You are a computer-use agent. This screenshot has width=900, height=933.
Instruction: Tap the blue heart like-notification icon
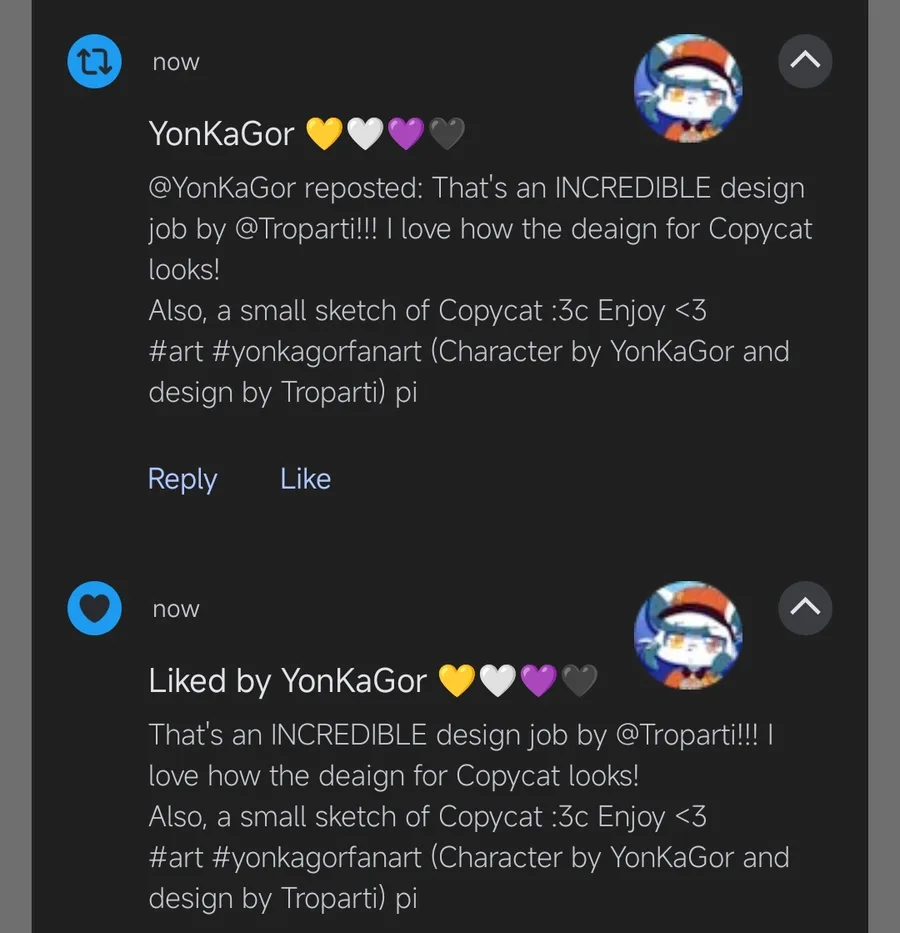click(x=94, y=608)
